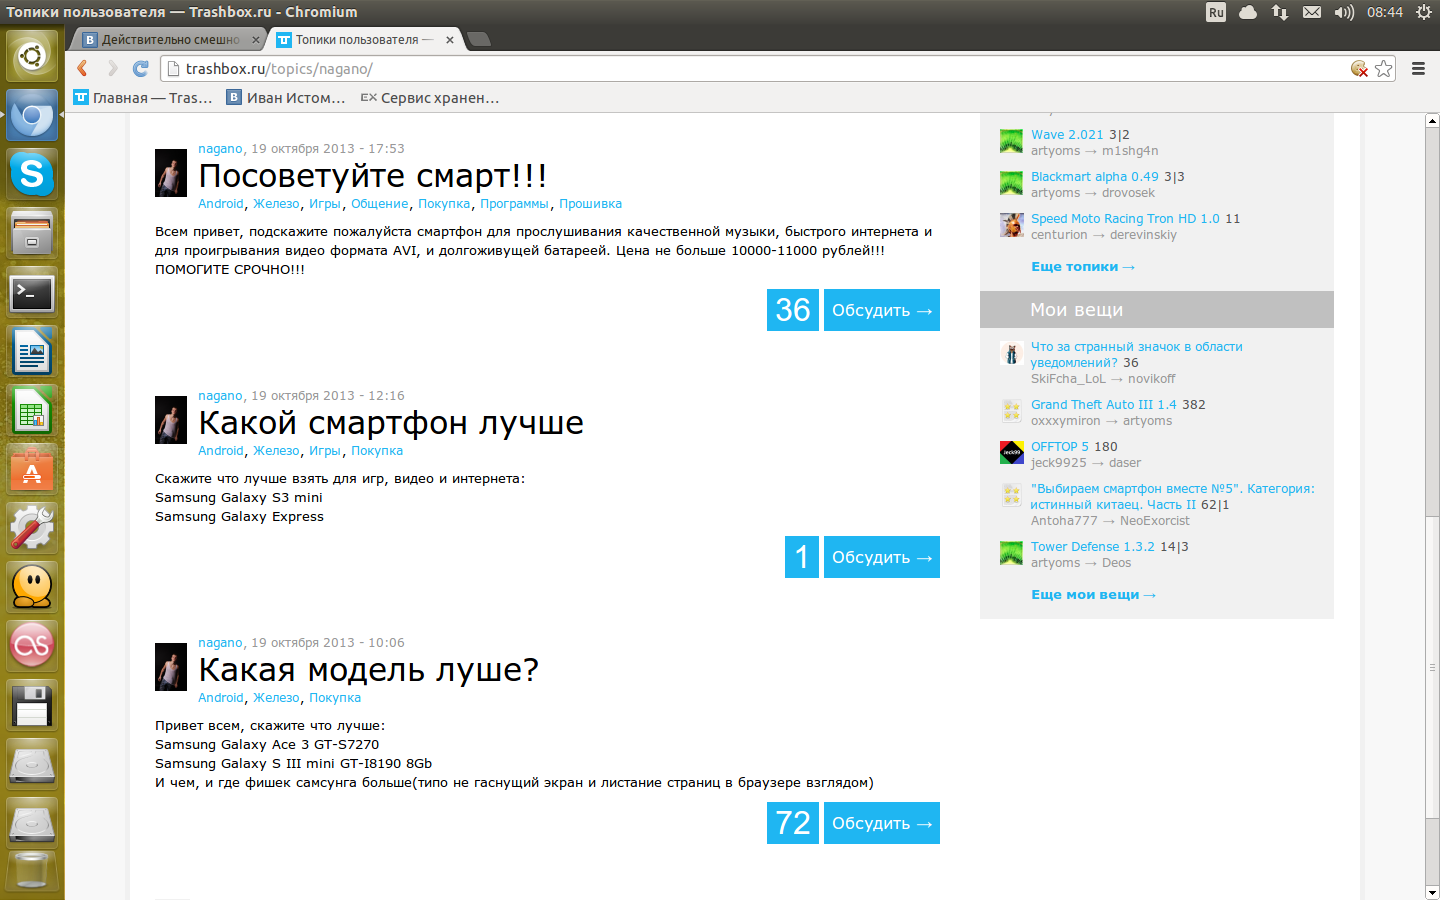Screen dimensions: 1440x900
Task: Open topic title "Какой смартфон лучше"
Action: [391, 423]
